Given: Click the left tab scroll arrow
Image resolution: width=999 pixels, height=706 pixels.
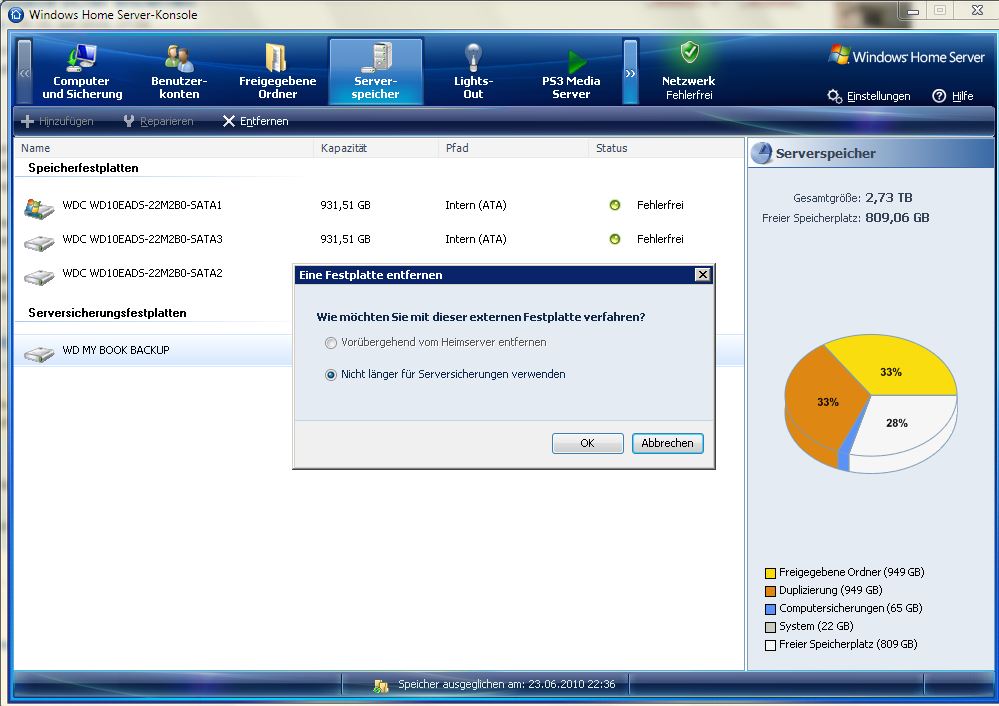Looking at the screenshot, I should point(24,71).
